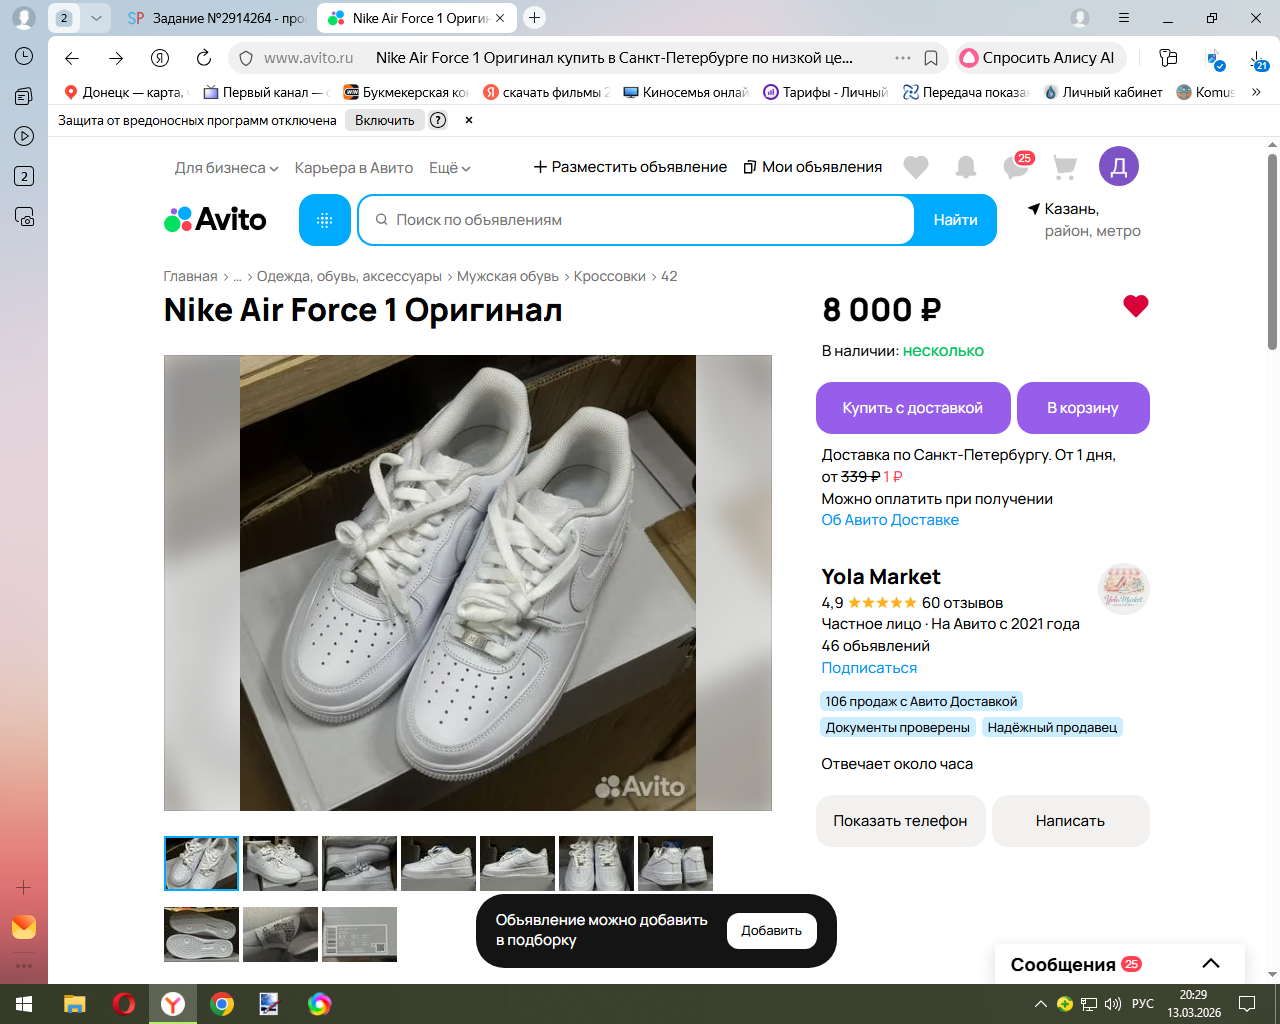Go to Avito logo home page
The width and height of the screenshot is (1280, 1024).
pos(215,220)
